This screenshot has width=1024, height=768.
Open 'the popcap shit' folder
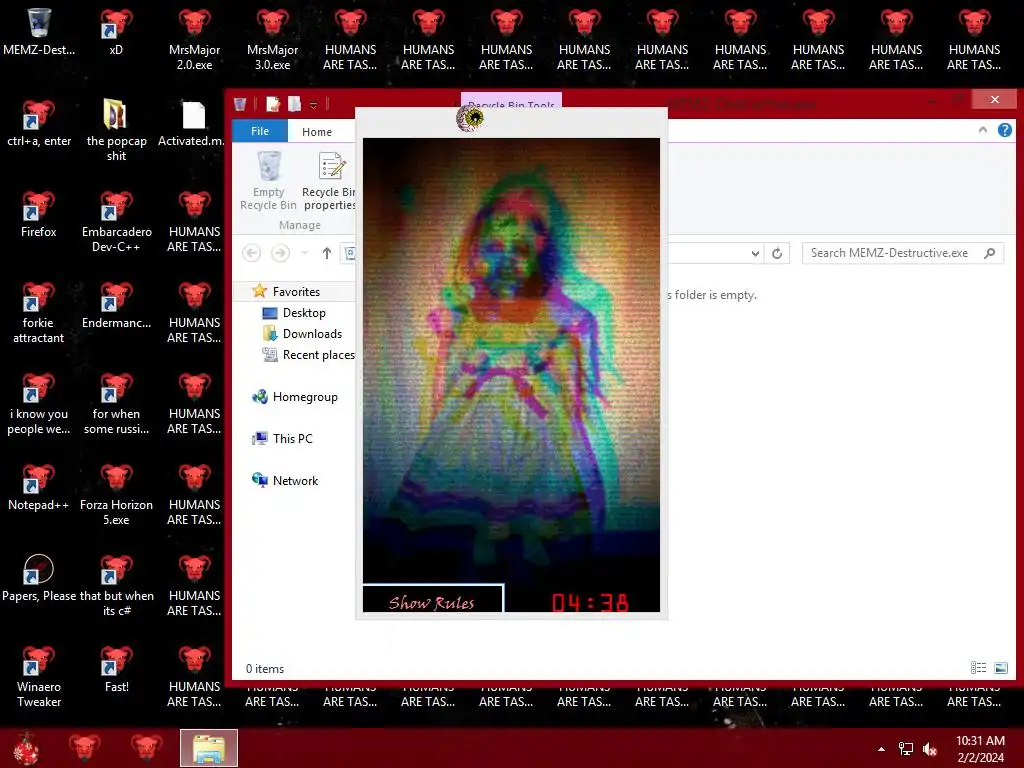[116, 130]
